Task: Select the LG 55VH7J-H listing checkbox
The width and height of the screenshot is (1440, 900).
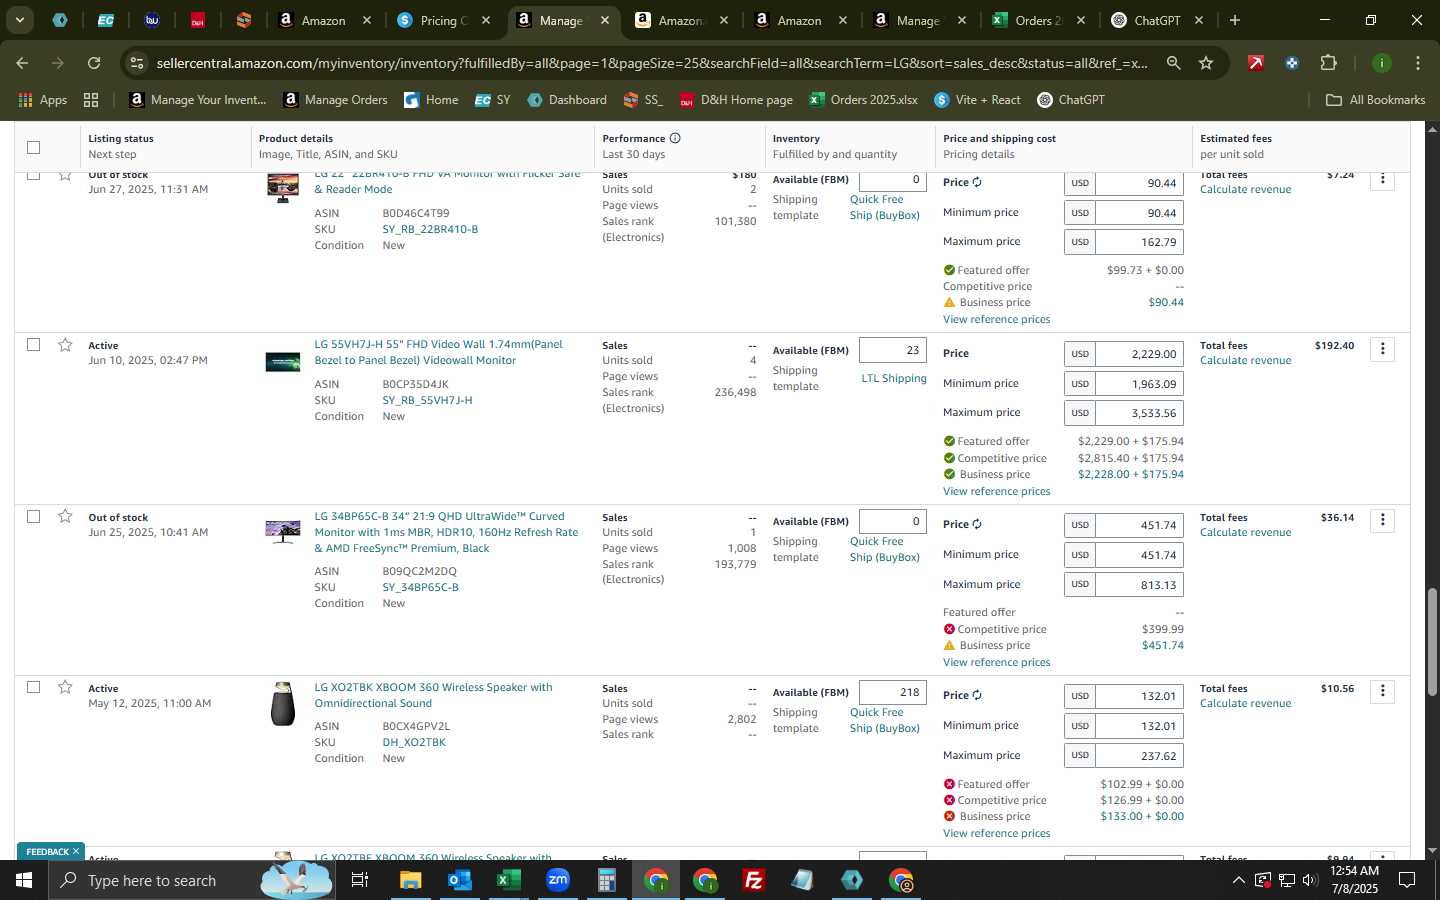Action: [33, 345]
